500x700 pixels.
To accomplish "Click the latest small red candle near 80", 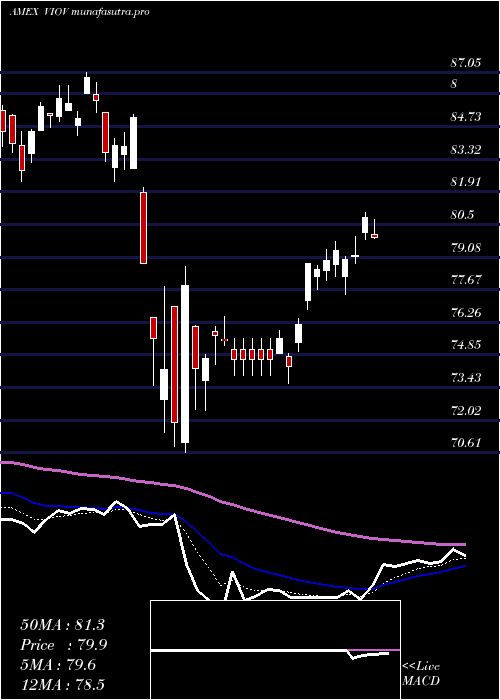I will 375,235.
